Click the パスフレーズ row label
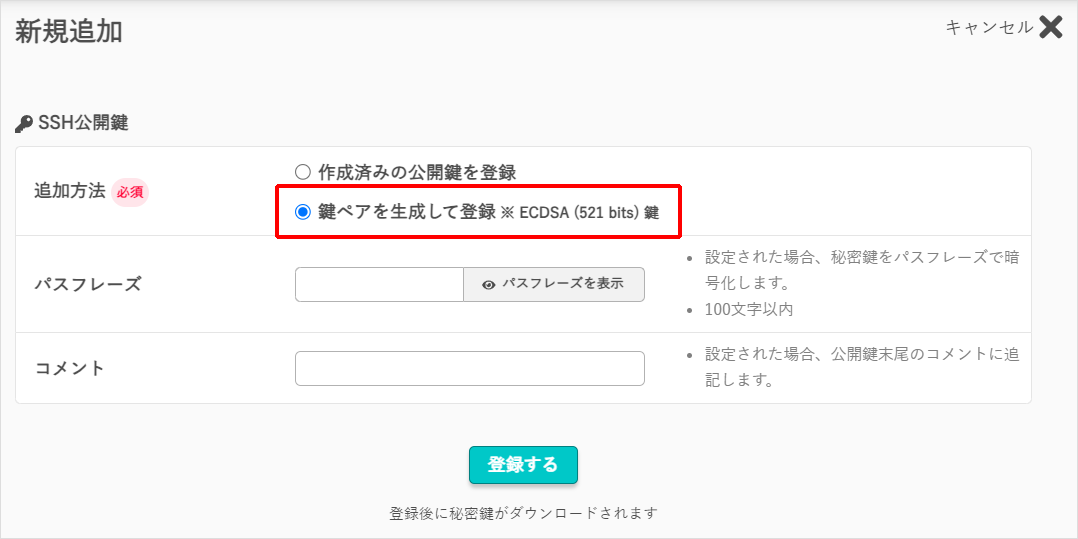The image size is (1078, 539). 88,284
